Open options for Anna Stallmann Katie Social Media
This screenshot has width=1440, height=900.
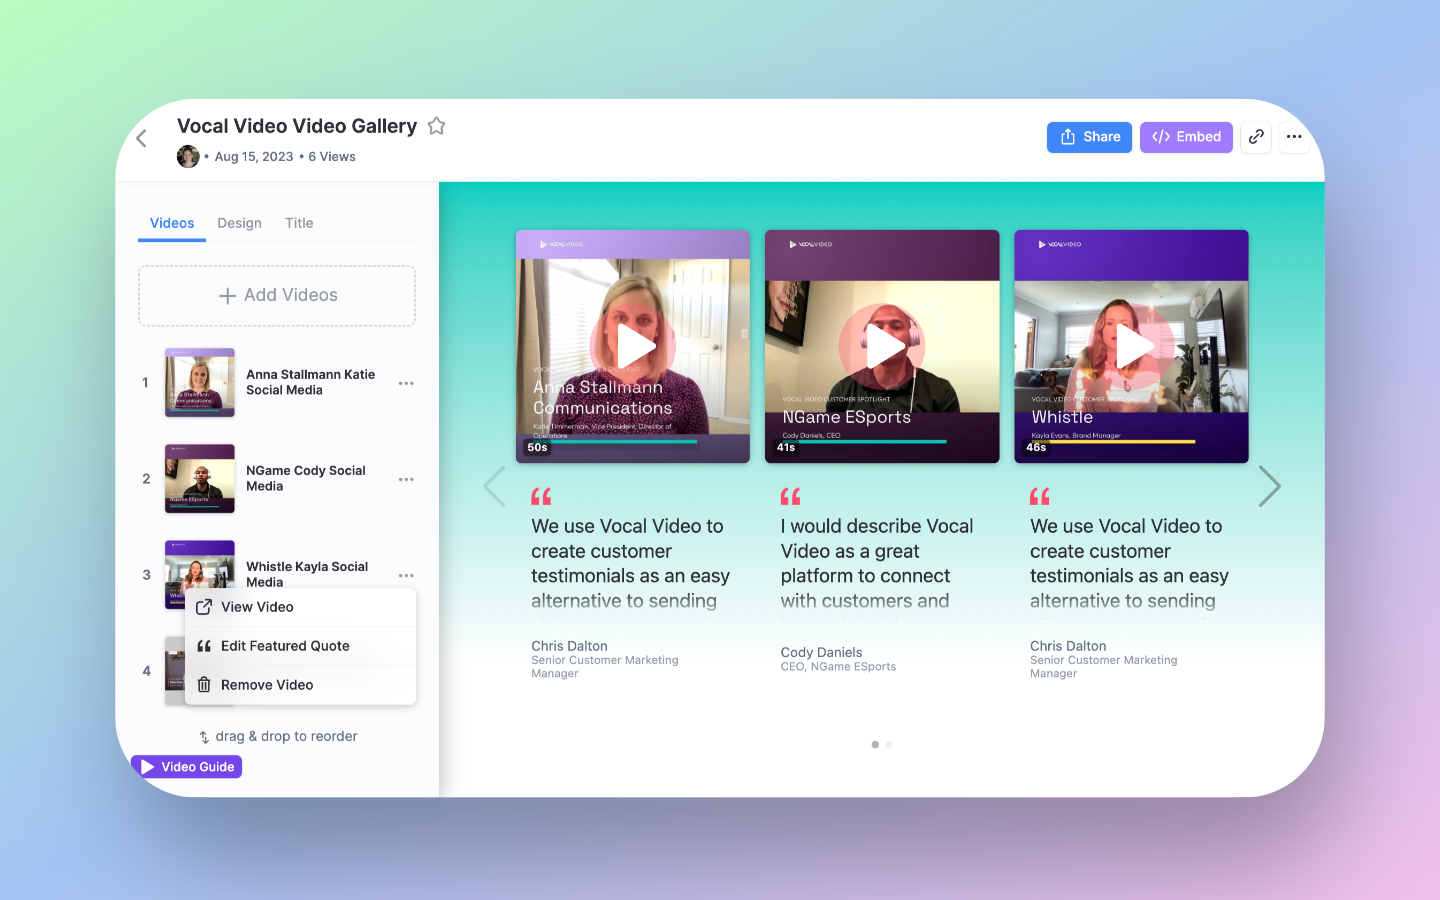[x=406, y=383]
